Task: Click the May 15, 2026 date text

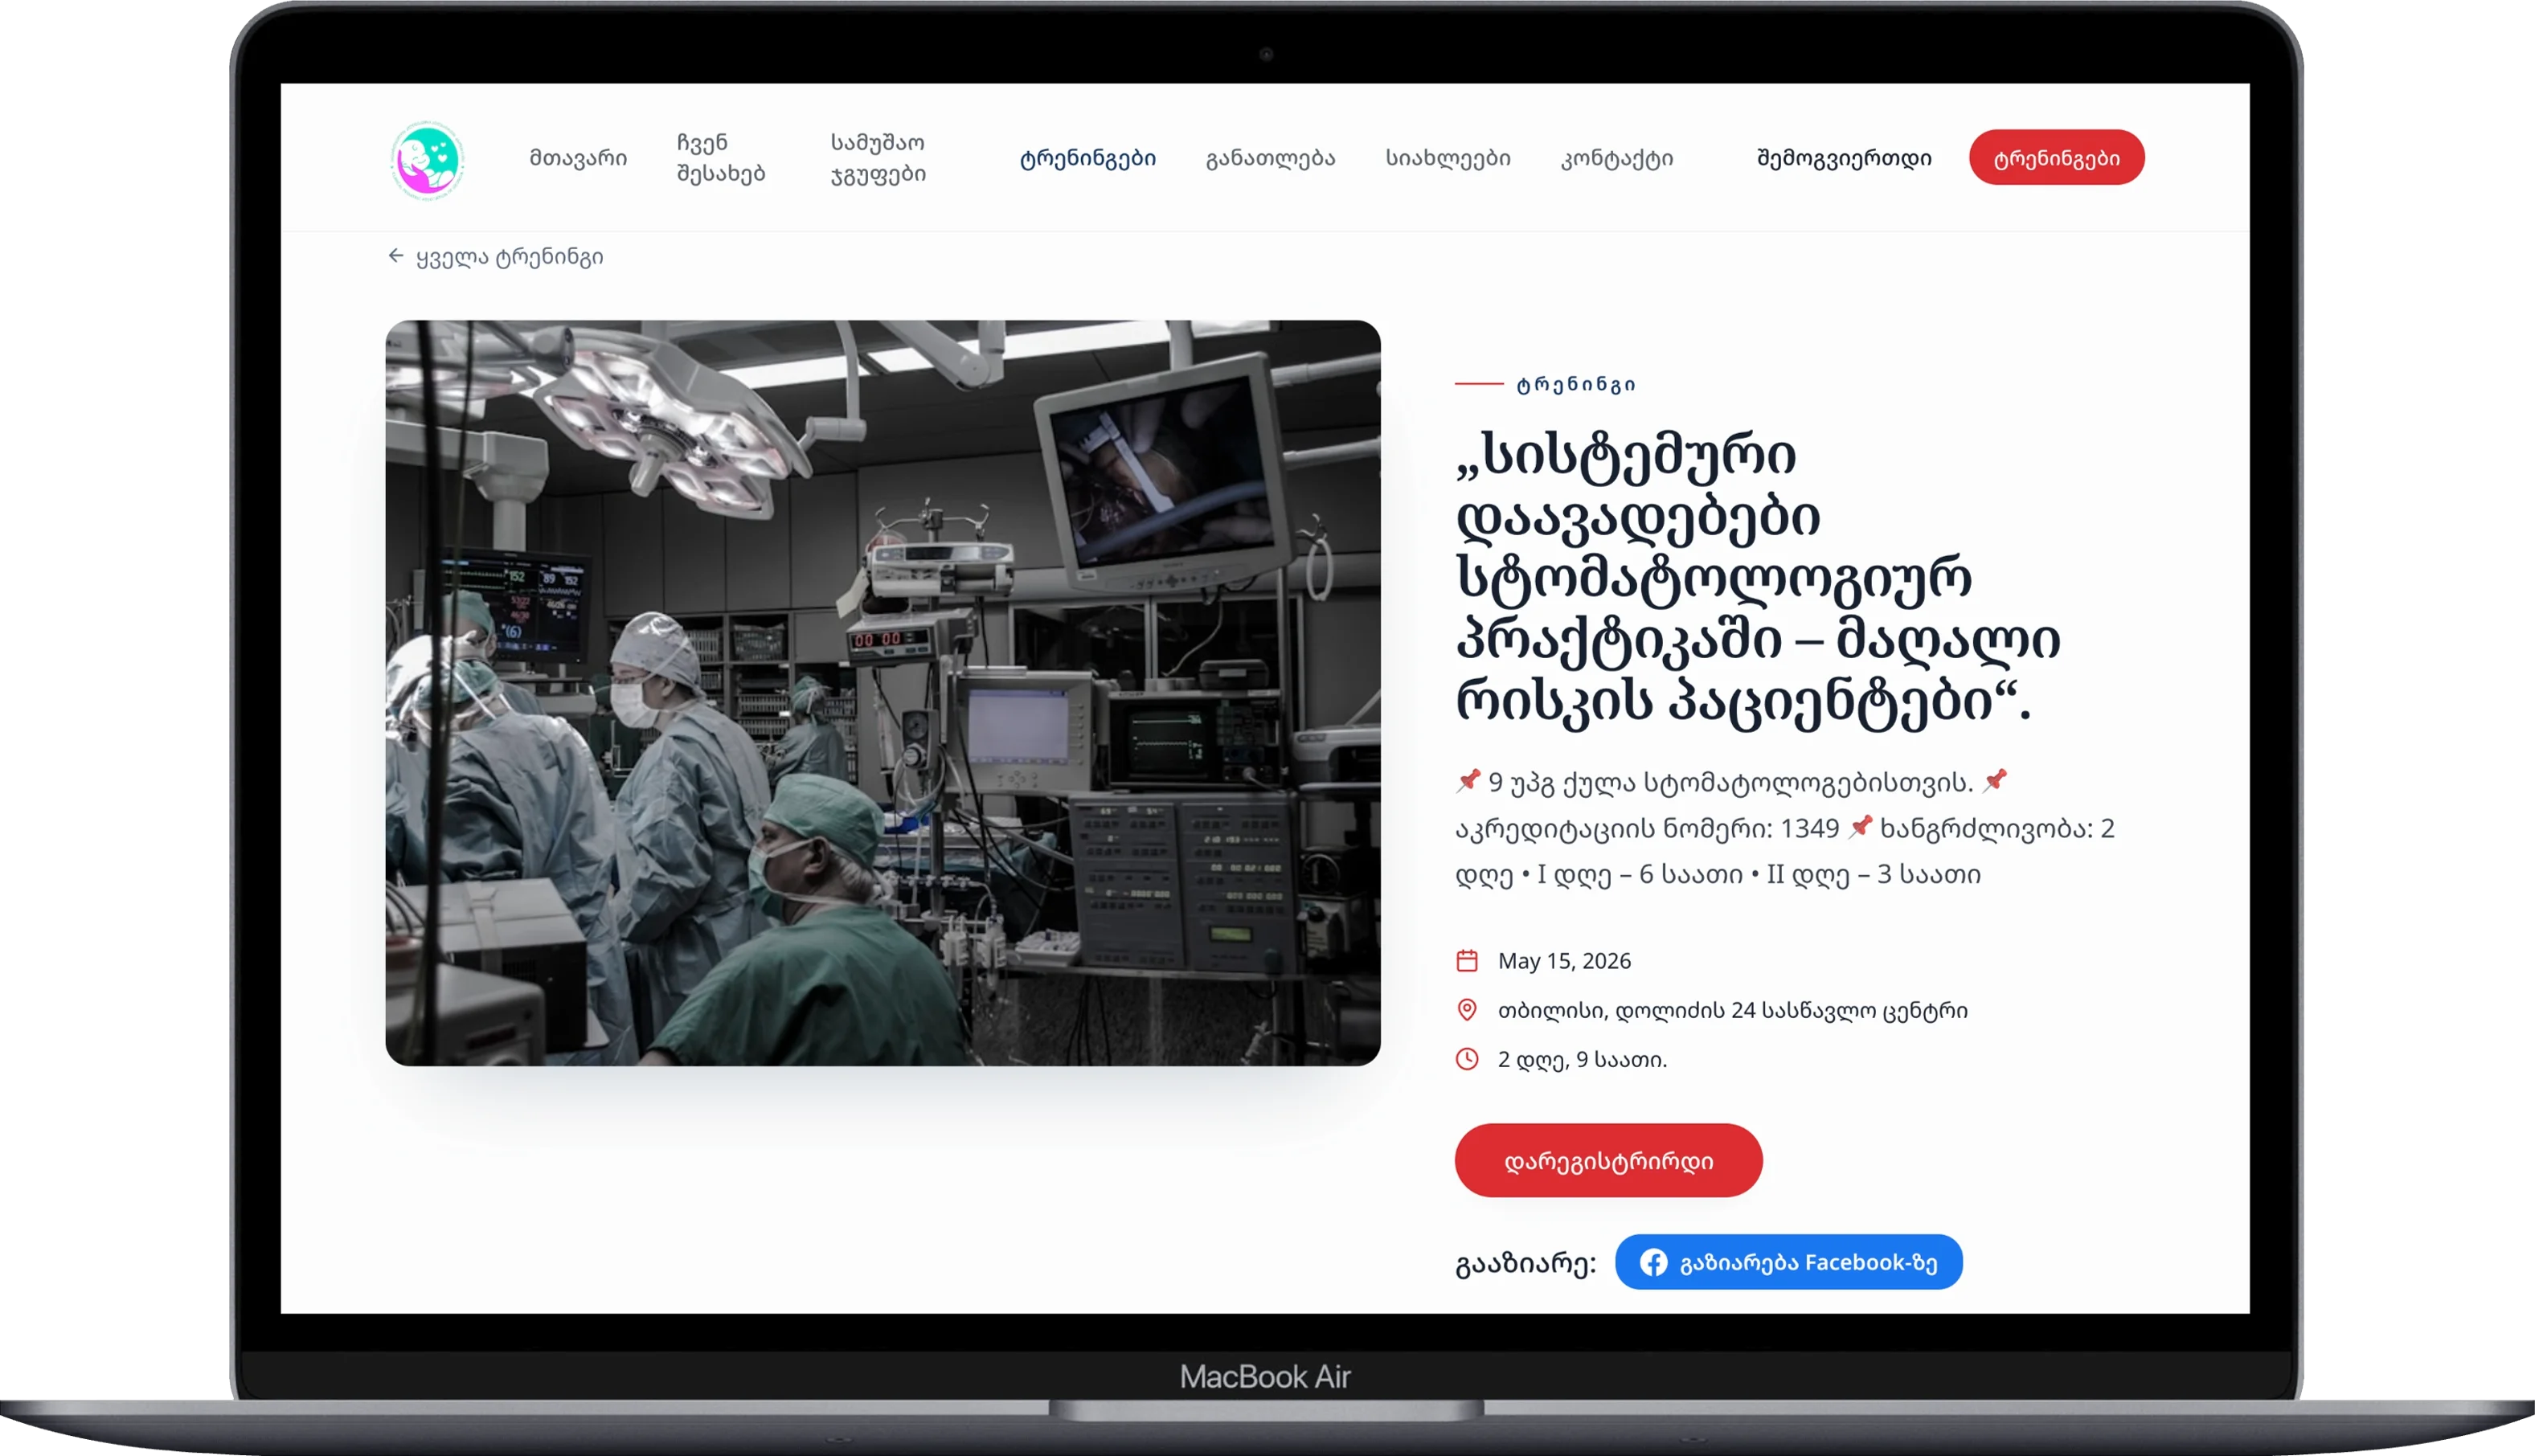Action: pos(1564,961)
